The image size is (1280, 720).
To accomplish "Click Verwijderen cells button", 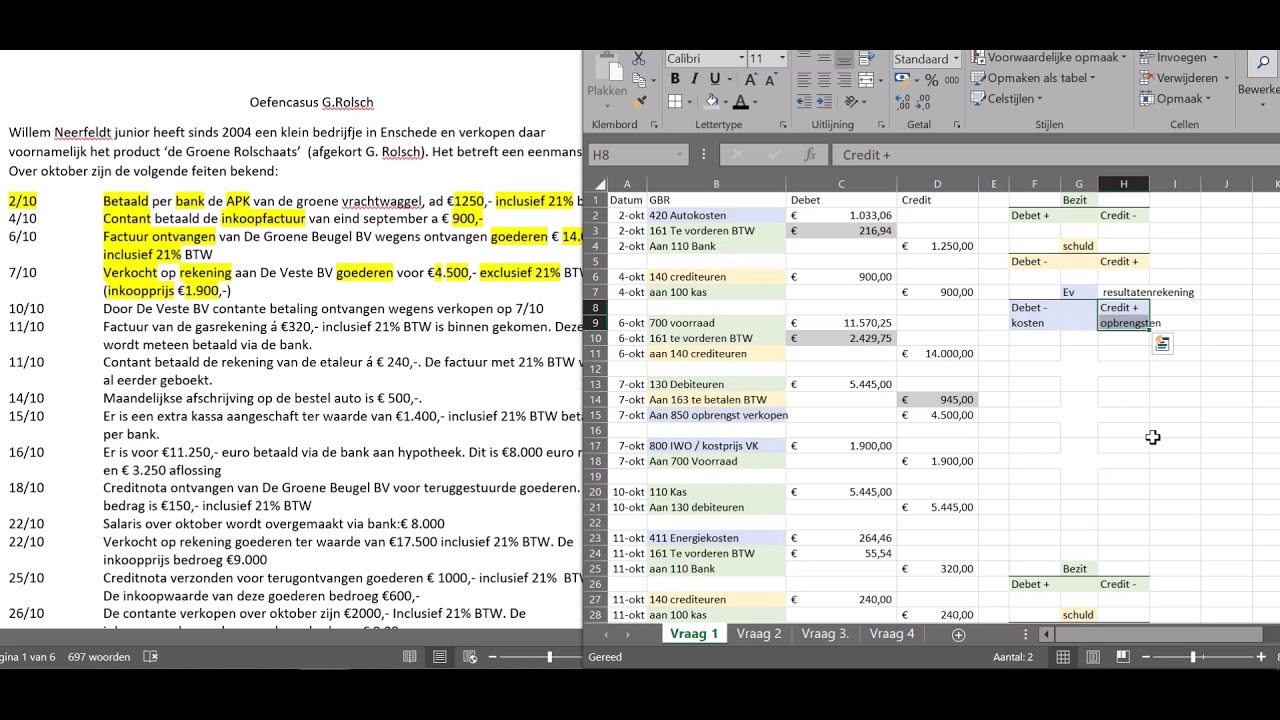I will tap(1185, 78).
